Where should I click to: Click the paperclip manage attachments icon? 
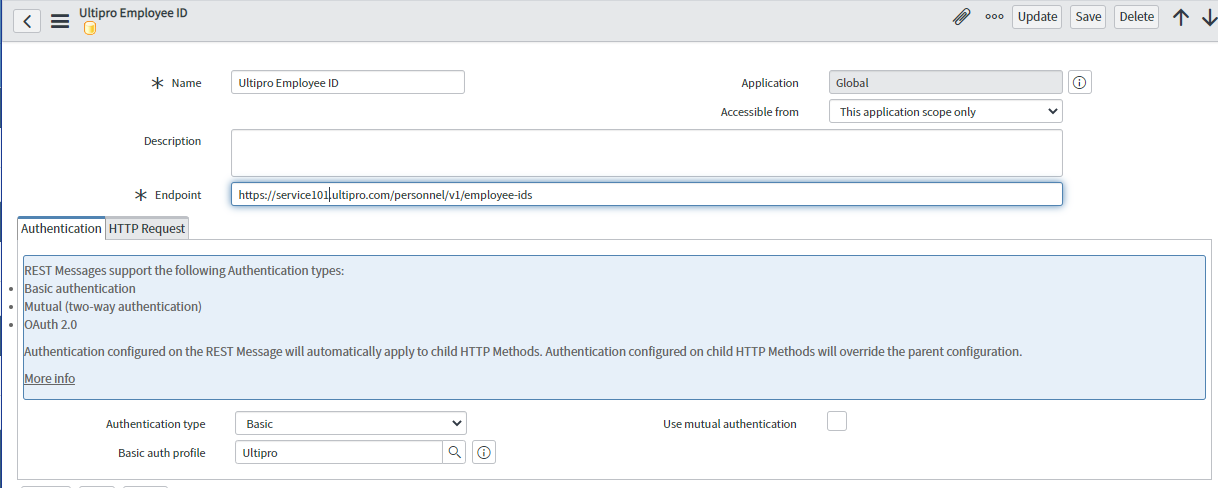tap(961, 17)
